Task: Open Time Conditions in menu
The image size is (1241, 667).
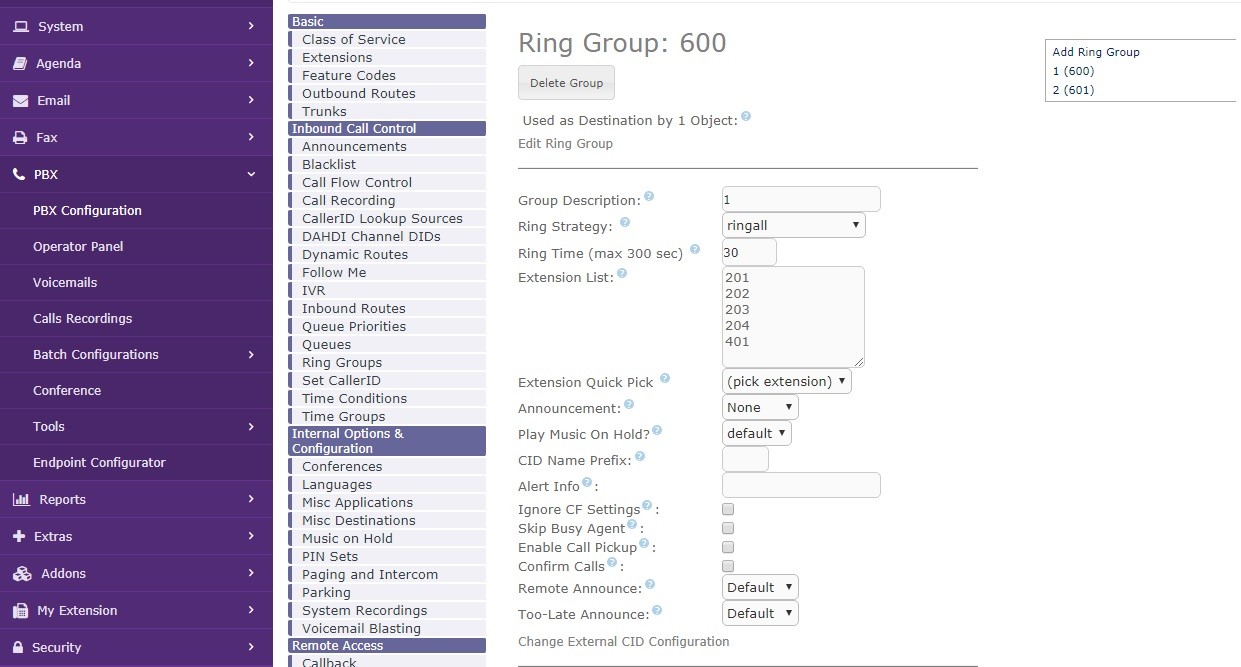Action: point(354,398)
